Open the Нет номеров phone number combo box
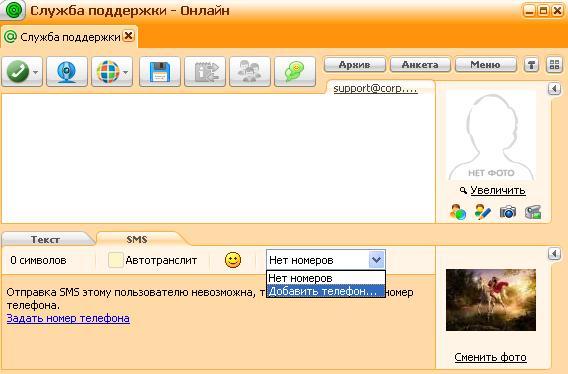This screenshot has height=374, width=568. tap(326, 260)
